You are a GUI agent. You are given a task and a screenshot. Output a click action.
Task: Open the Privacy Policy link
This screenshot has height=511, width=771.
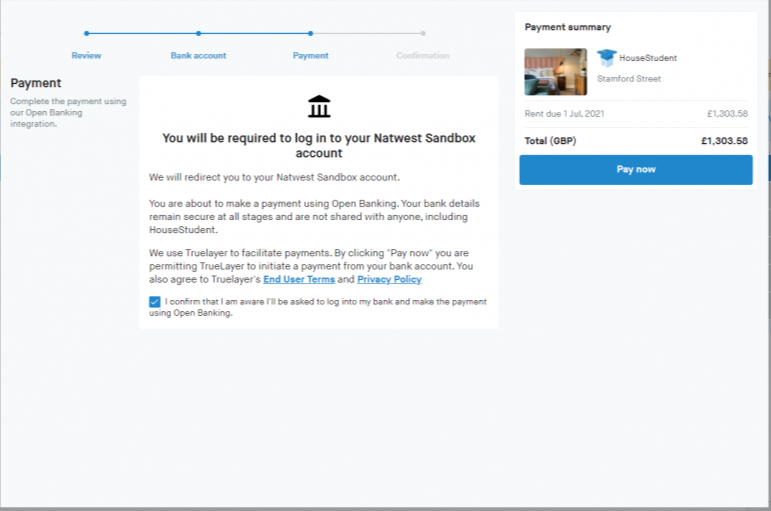click(389, 279)
